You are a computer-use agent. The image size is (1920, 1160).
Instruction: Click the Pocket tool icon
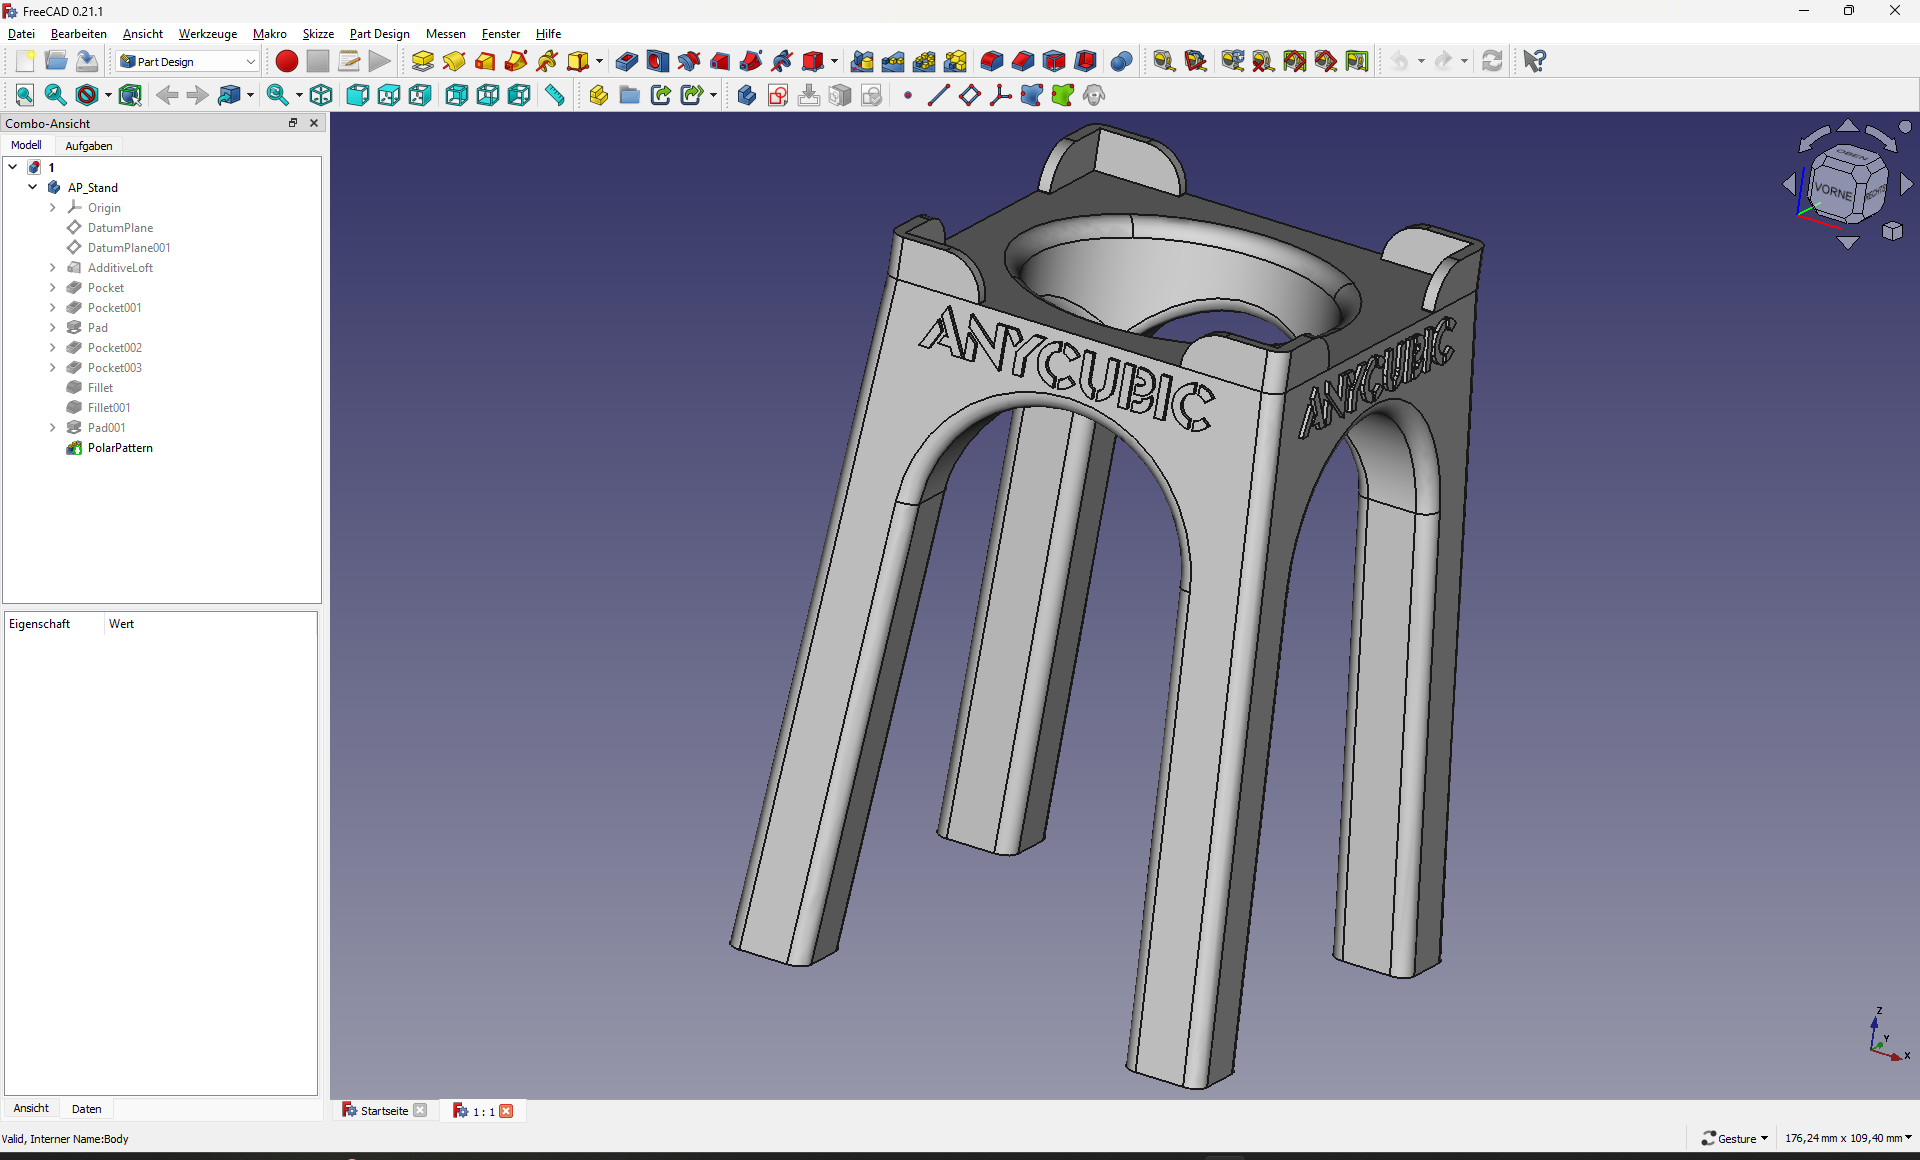tap(627, 61)
